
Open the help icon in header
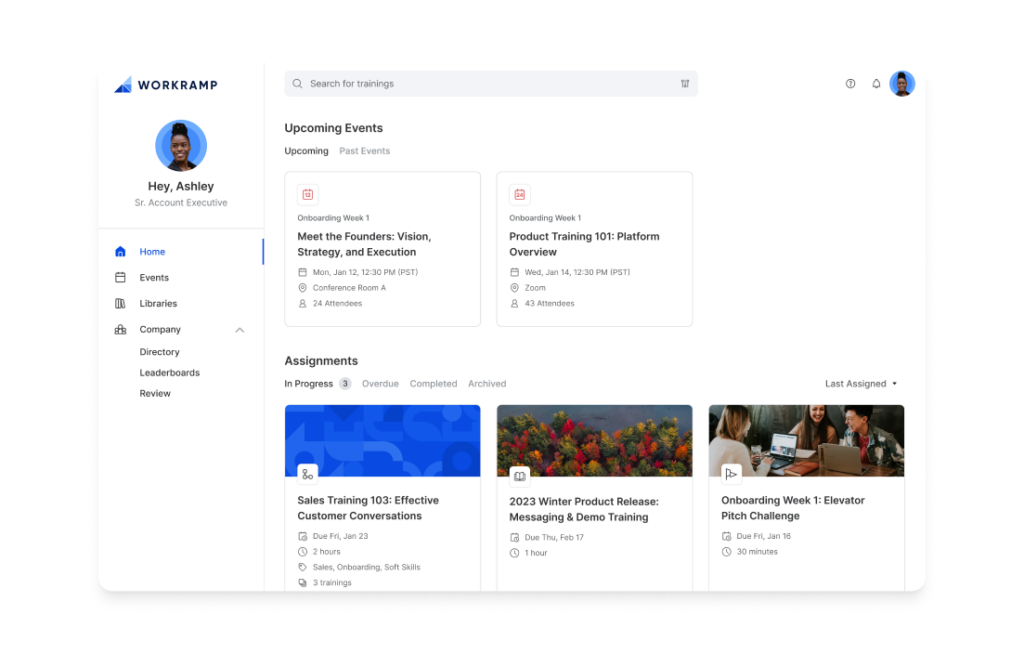pyautogui.click(x=850, y=84)
